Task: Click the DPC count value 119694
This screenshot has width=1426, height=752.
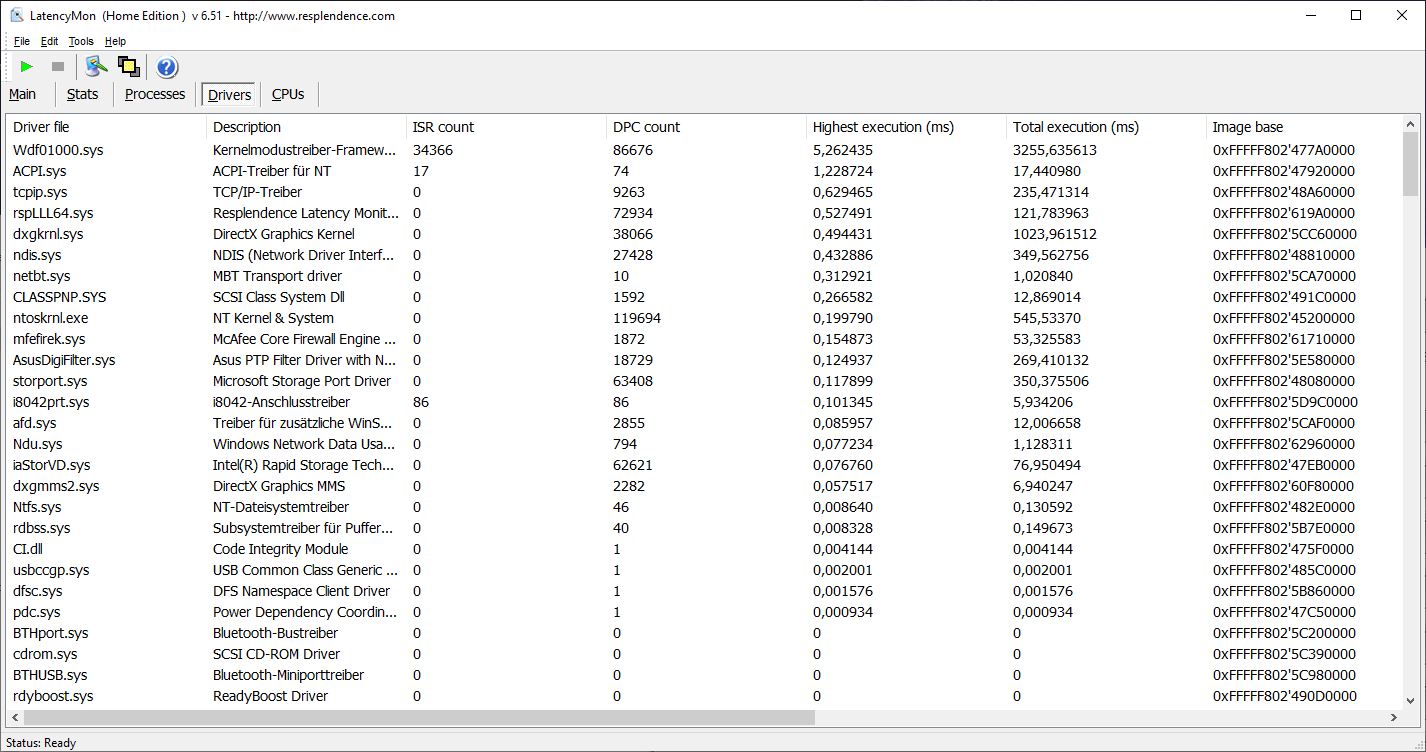Action: (x=637, y=318)
